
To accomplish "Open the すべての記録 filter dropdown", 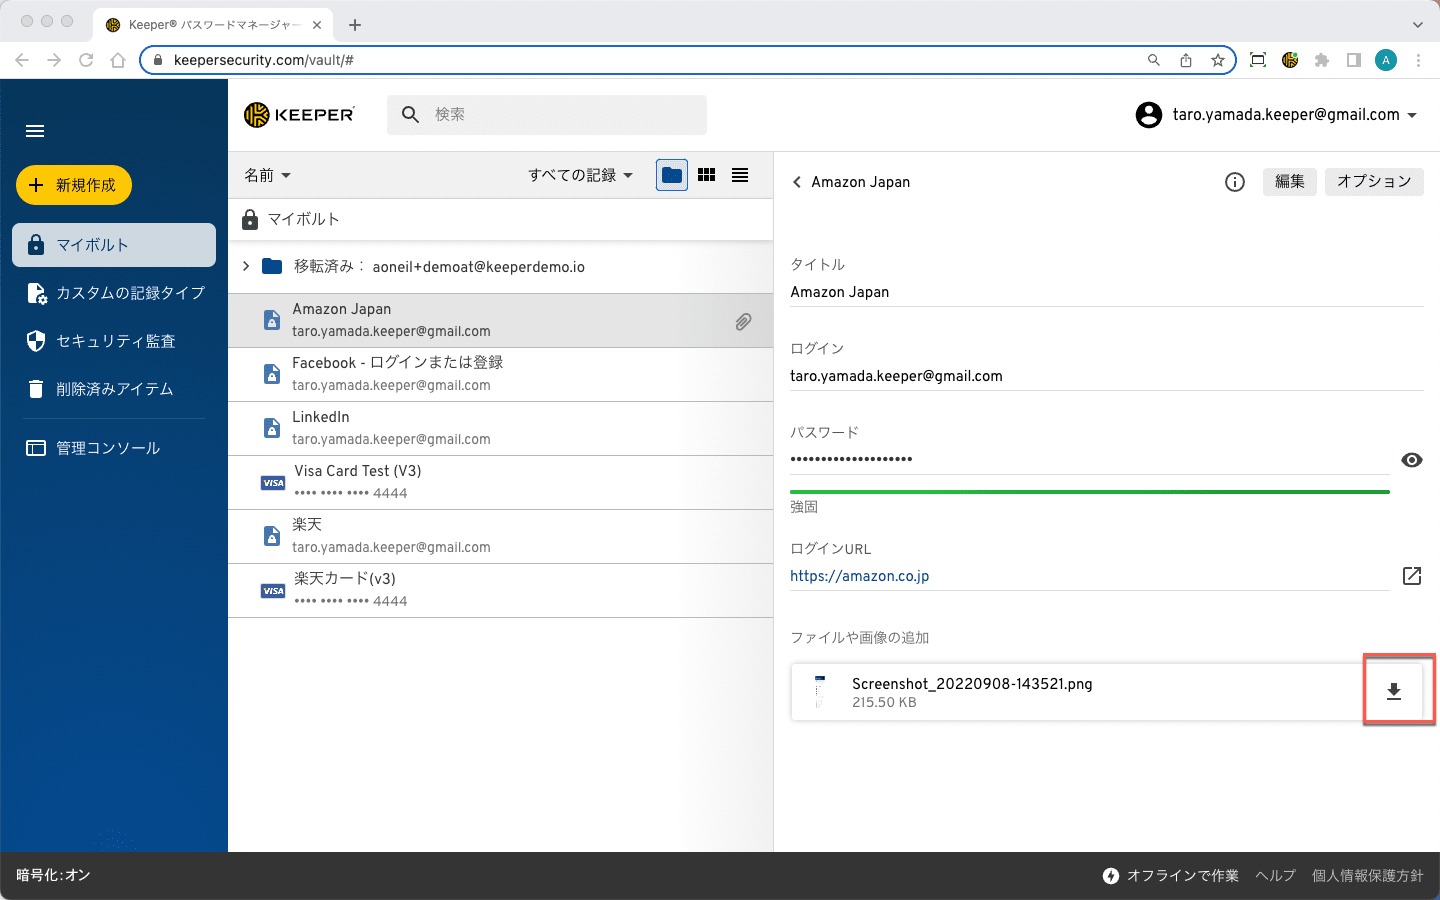I will pyautogui.click(x=580, y=175).
